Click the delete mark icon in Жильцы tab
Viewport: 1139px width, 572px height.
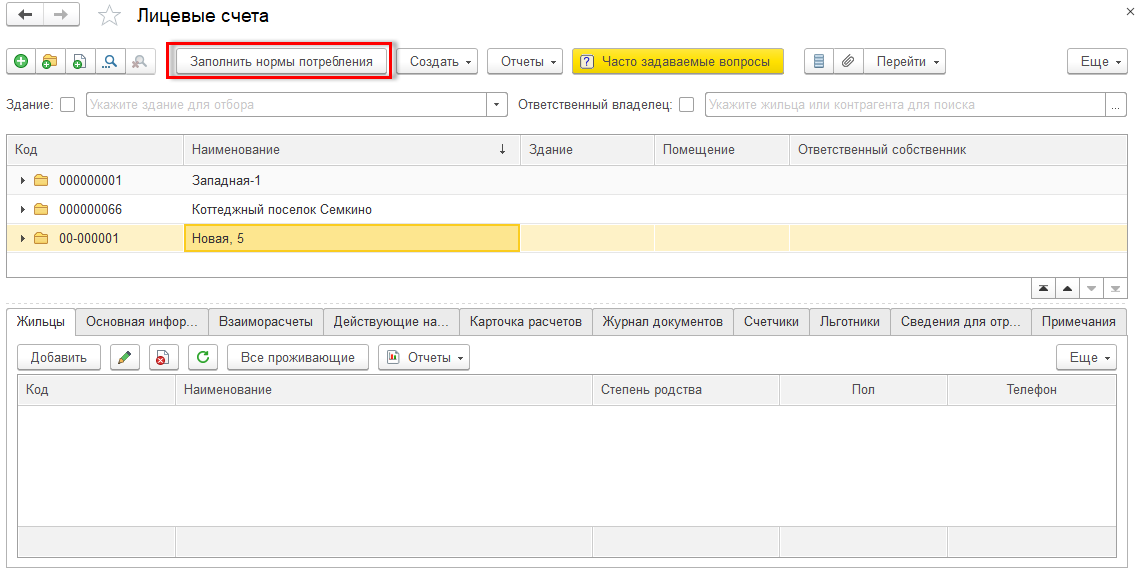coord(163,357)
